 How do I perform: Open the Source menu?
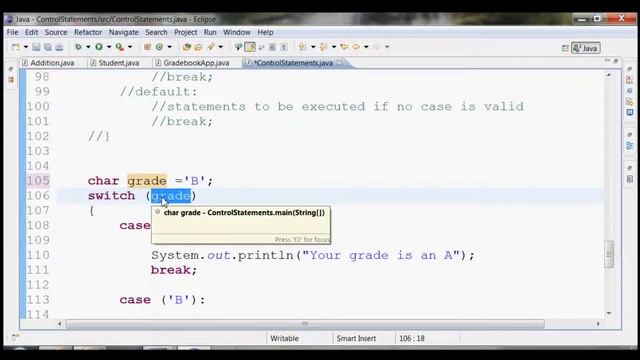coord(56,32)
